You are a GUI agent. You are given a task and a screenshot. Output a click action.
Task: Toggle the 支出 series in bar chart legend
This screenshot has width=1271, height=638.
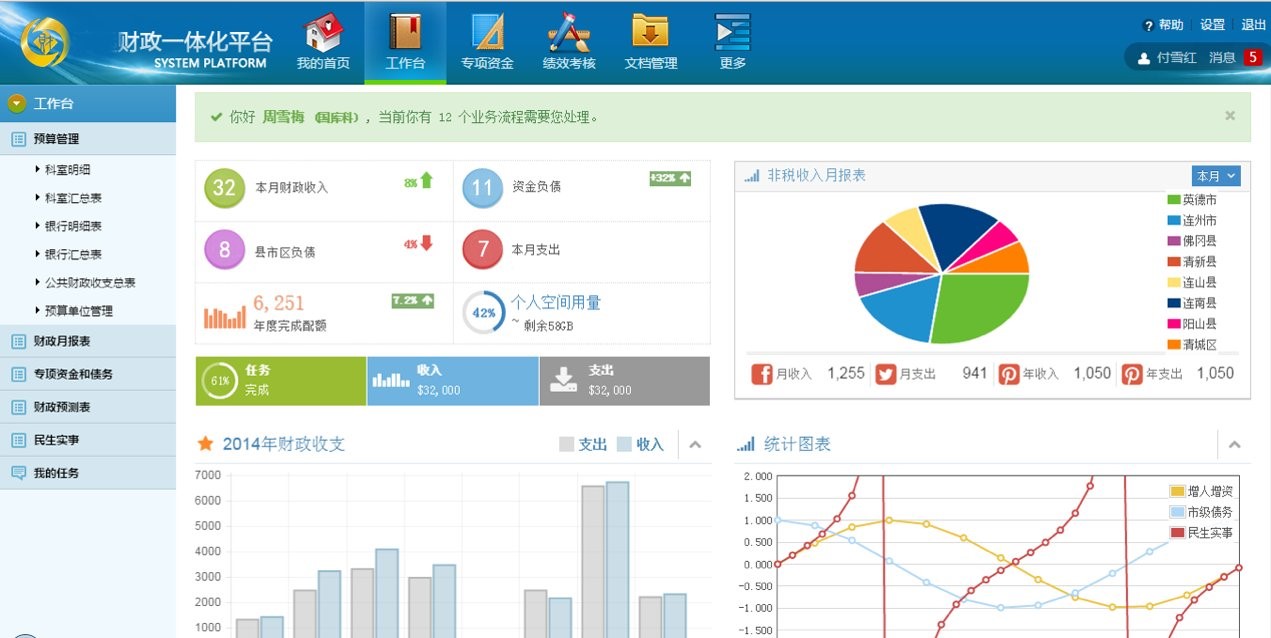[x=583, y=444]
